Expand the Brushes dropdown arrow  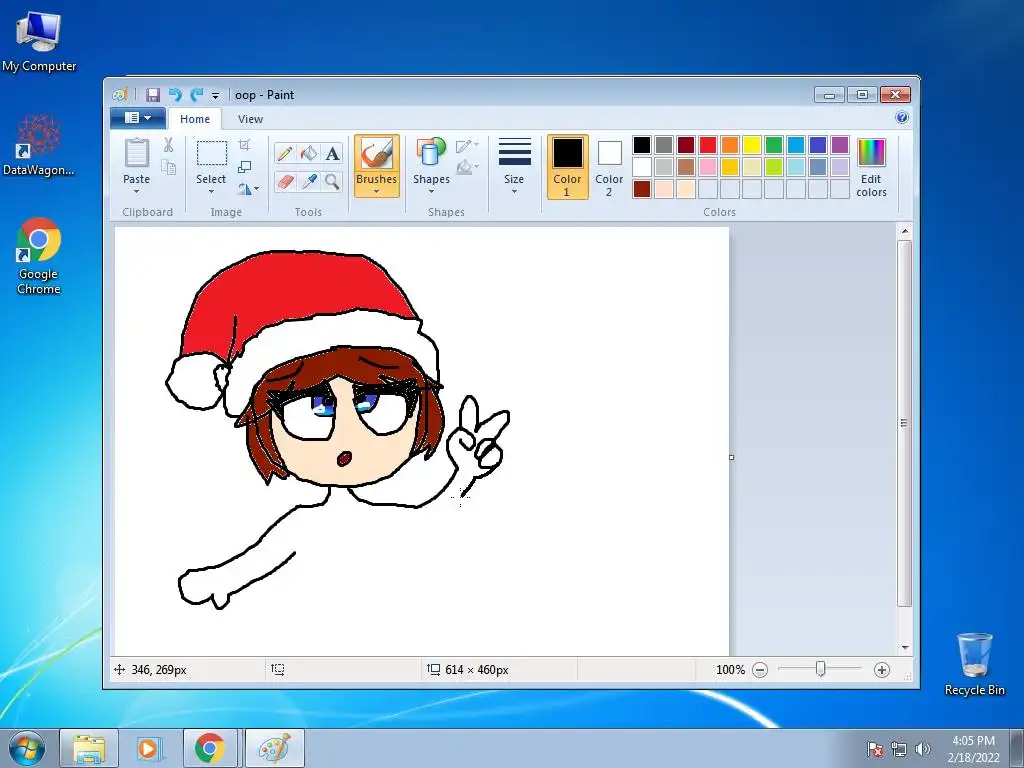coord(377,191)
